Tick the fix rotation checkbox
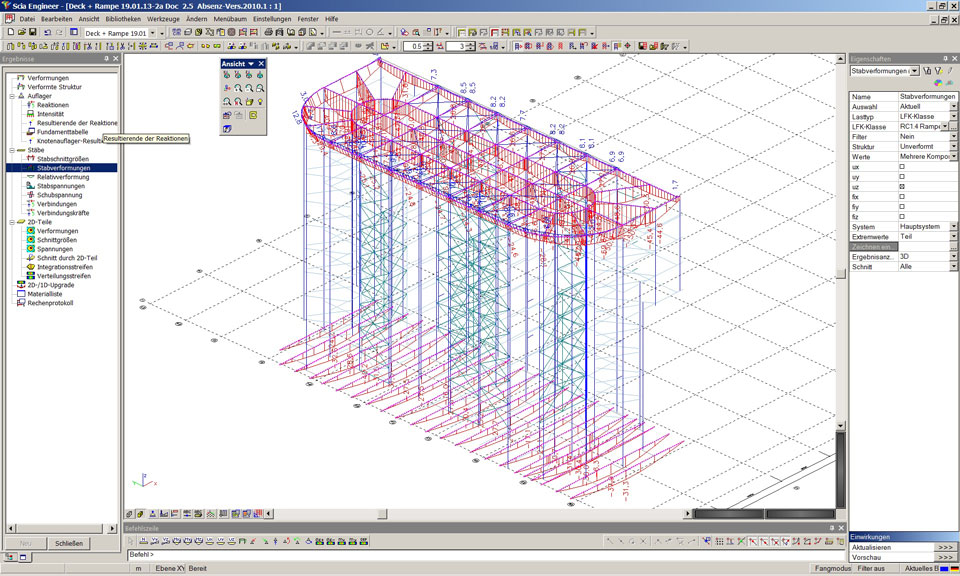 pyautogui.click(x=901, y=196)
